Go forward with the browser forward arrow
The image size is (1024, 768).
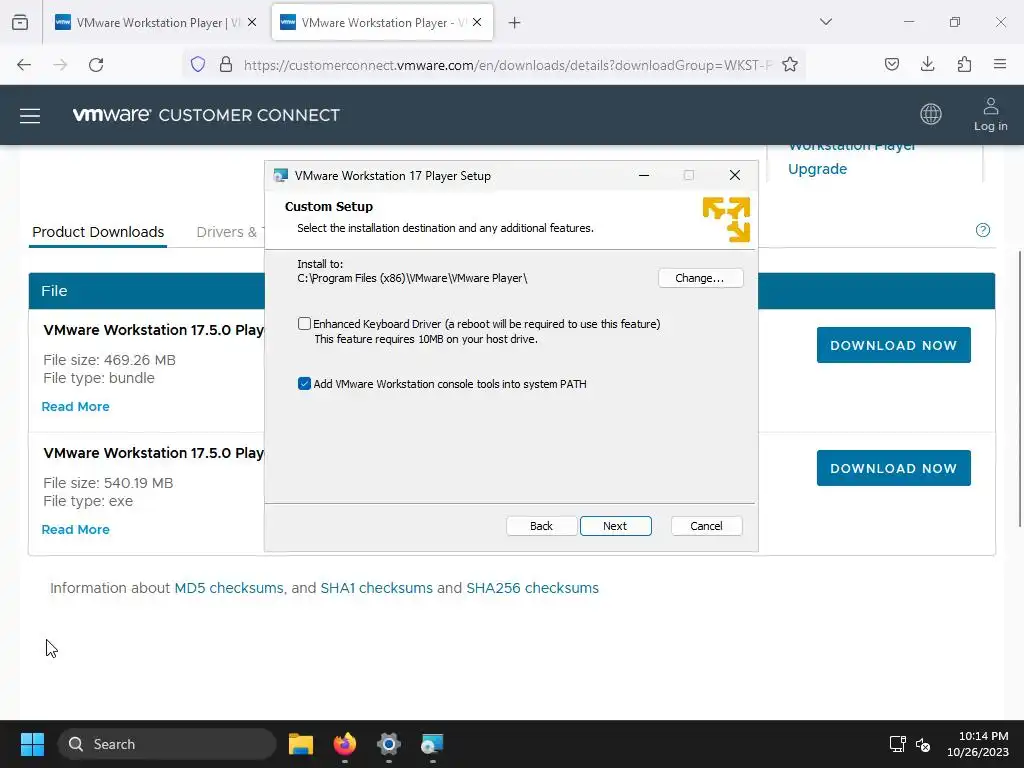point(60,65)
